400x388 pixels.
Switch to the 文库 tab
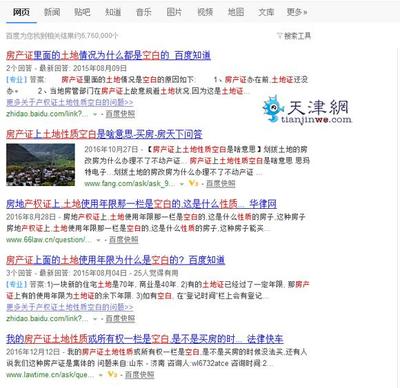coord(266,12)
